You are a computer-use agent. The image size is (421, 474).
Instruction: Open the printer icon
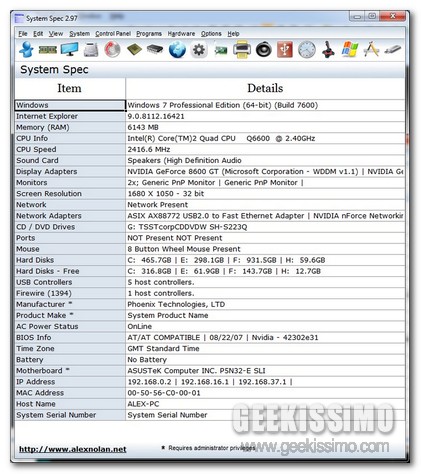click(x=242, y=50)
